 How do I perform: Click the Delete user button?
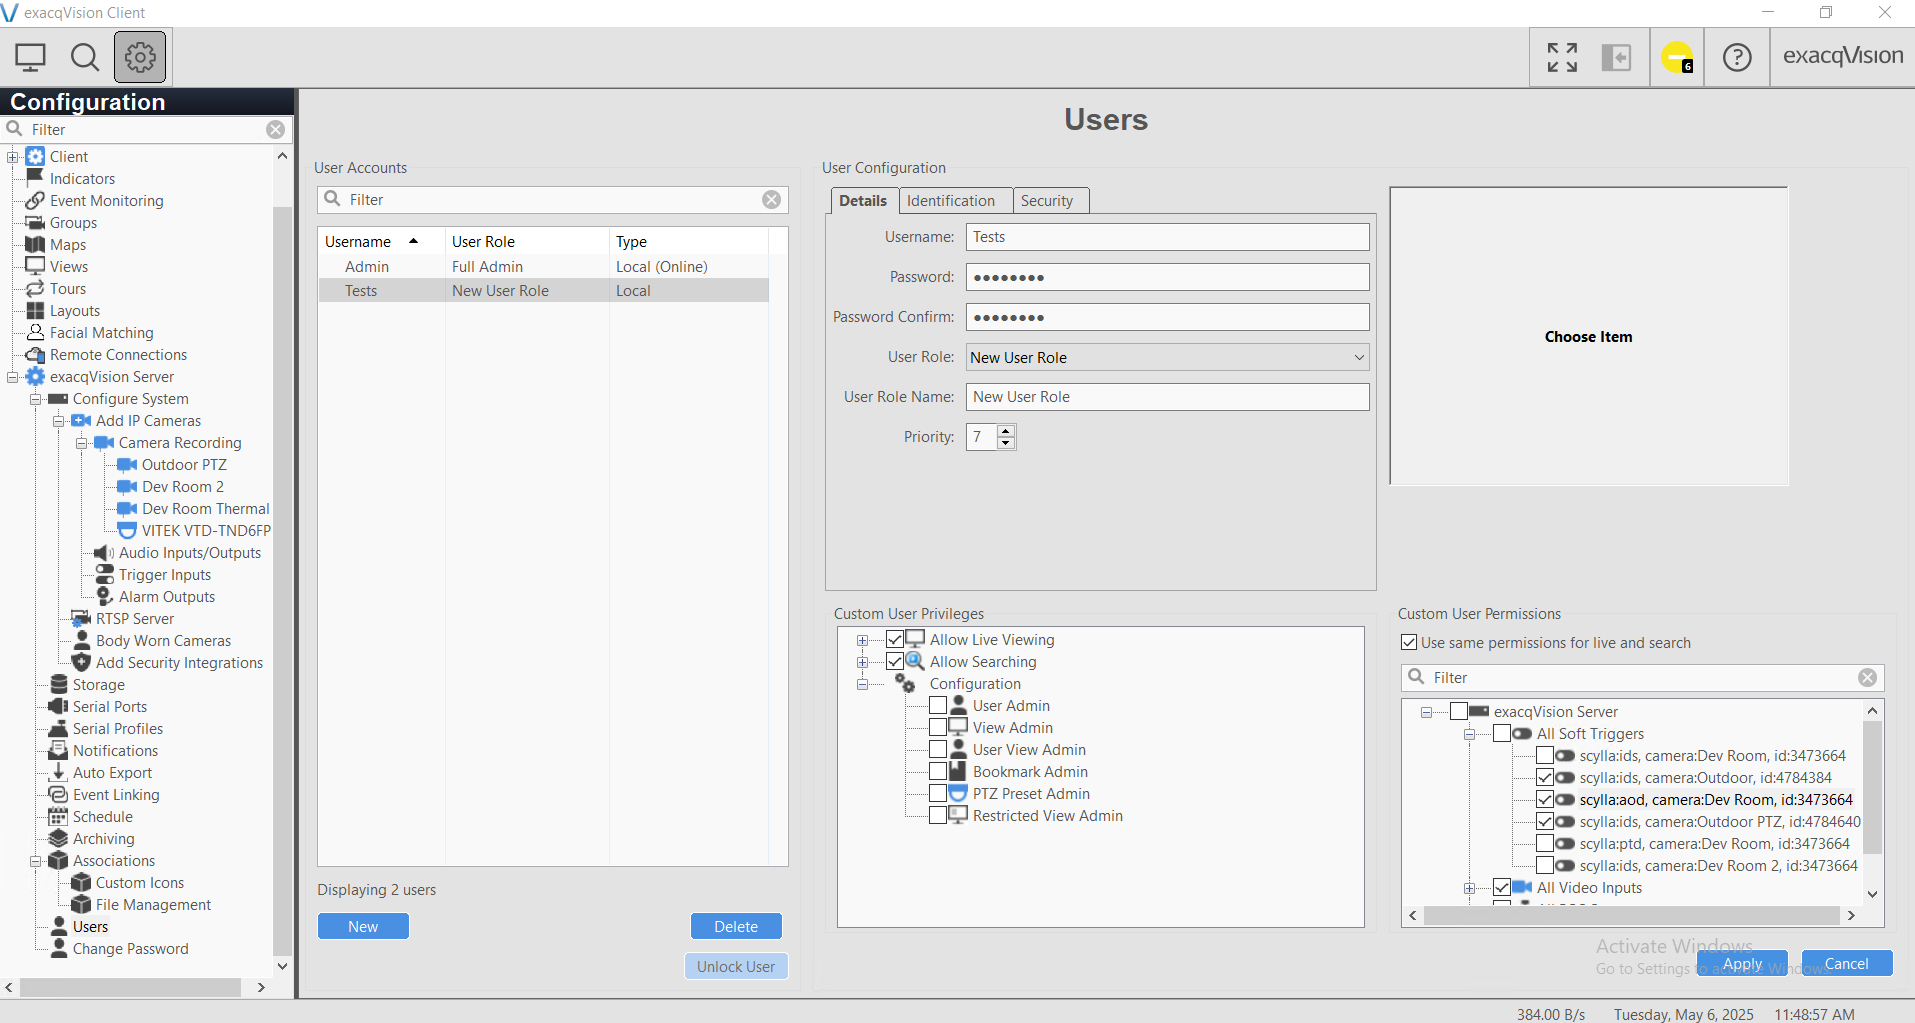(x=736, y=927)
